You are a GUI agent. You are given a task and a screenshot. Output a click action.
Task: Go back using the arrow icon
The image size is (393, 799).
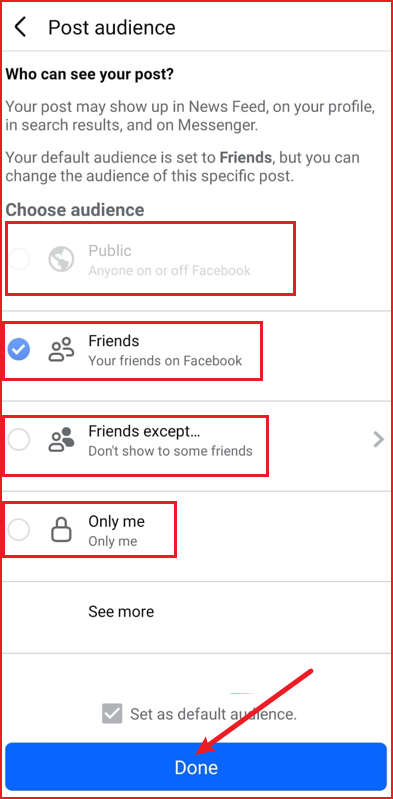tap(20, 26)
